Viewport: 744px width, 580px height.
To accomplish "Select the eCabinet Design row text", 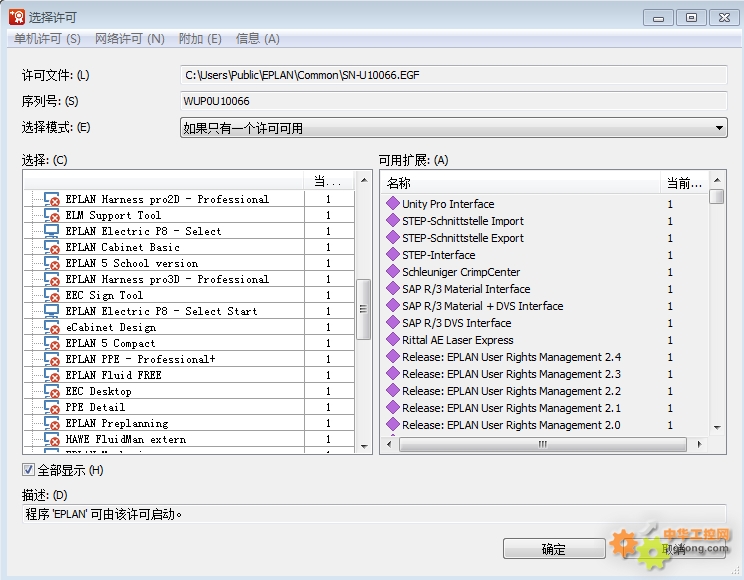I will tap(111, 327).
